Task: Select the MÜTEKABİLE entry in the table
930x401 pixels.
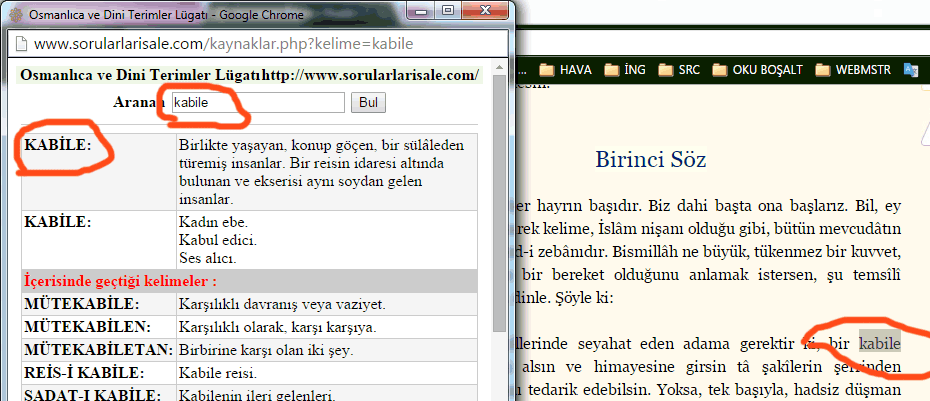Action: click(82, 304)
